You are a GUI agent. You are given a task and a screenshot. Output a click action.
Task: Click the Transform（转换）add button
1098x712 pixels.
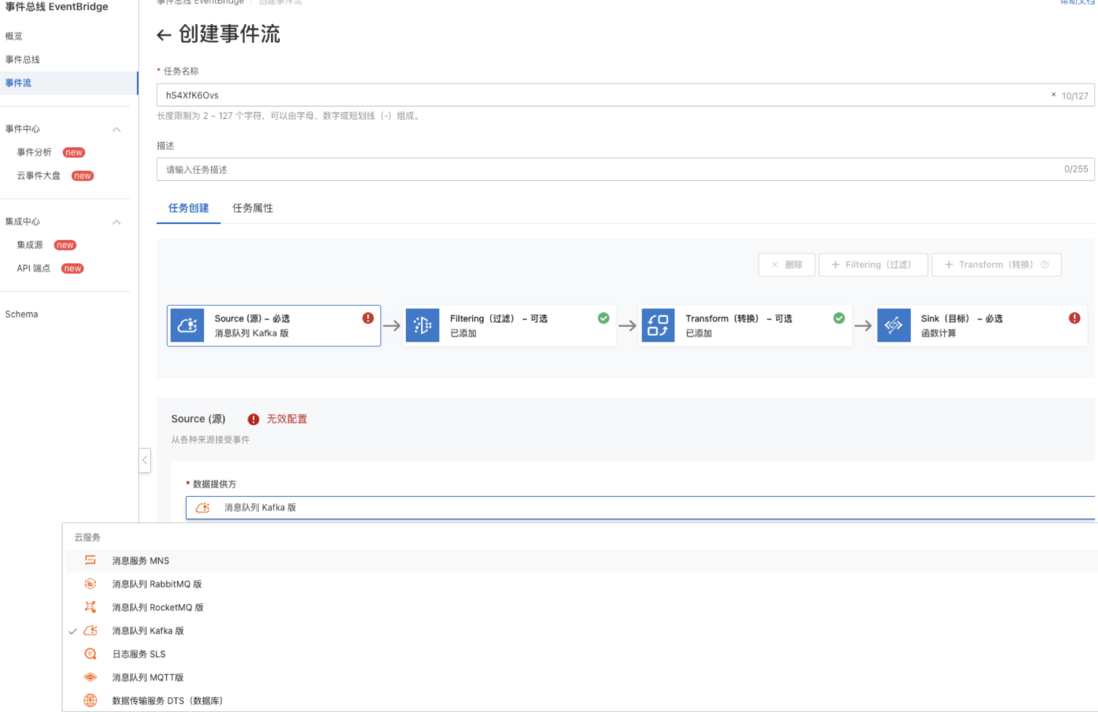click(996, 265)
